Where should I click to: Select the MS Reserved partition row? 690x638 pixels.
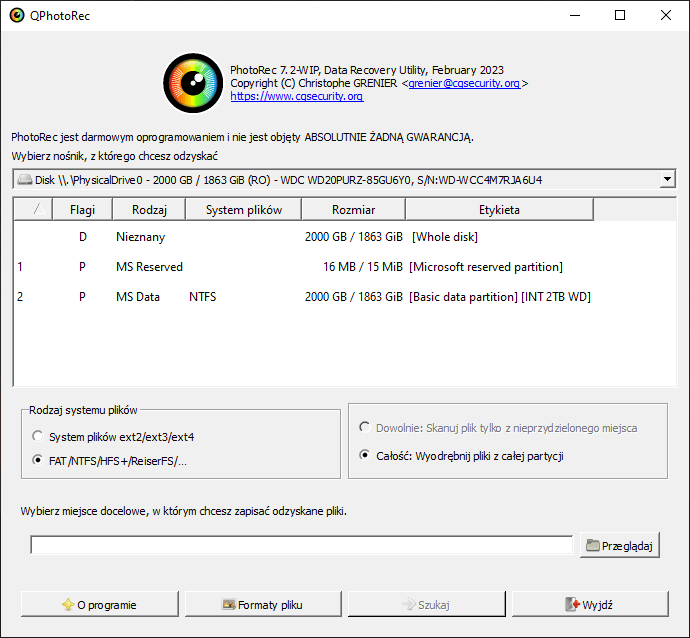coord(345,267)
